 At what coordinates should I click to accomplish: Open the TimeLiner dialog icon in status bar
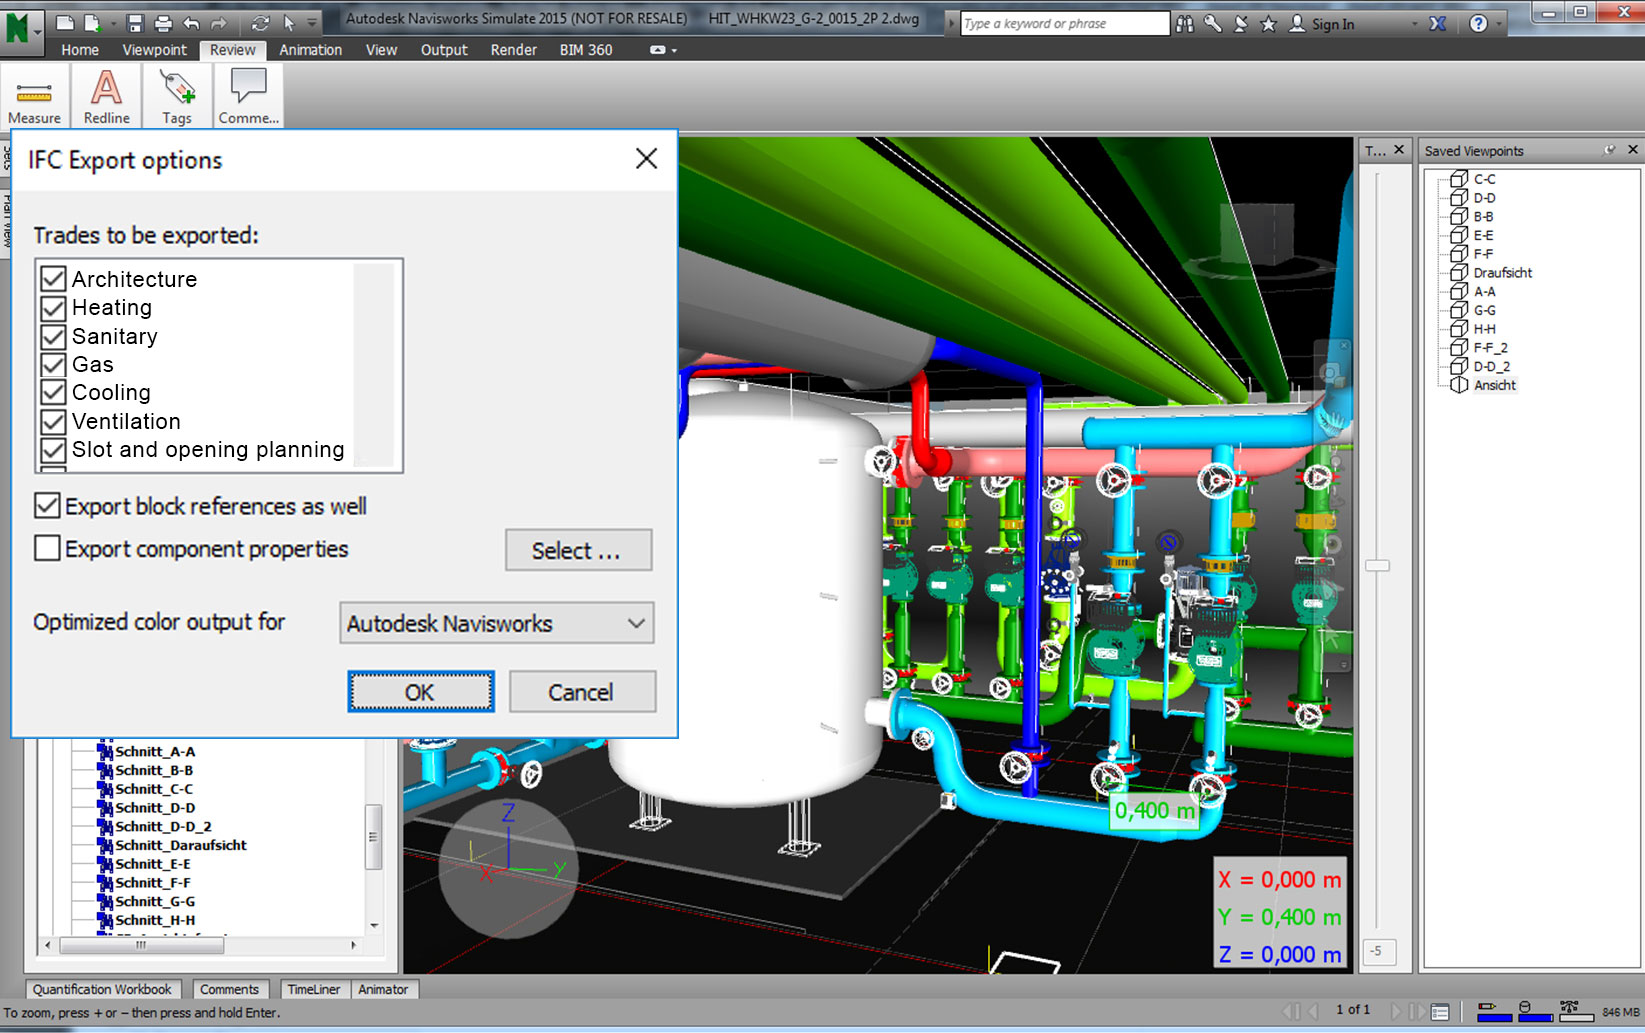[1440, 1012]
